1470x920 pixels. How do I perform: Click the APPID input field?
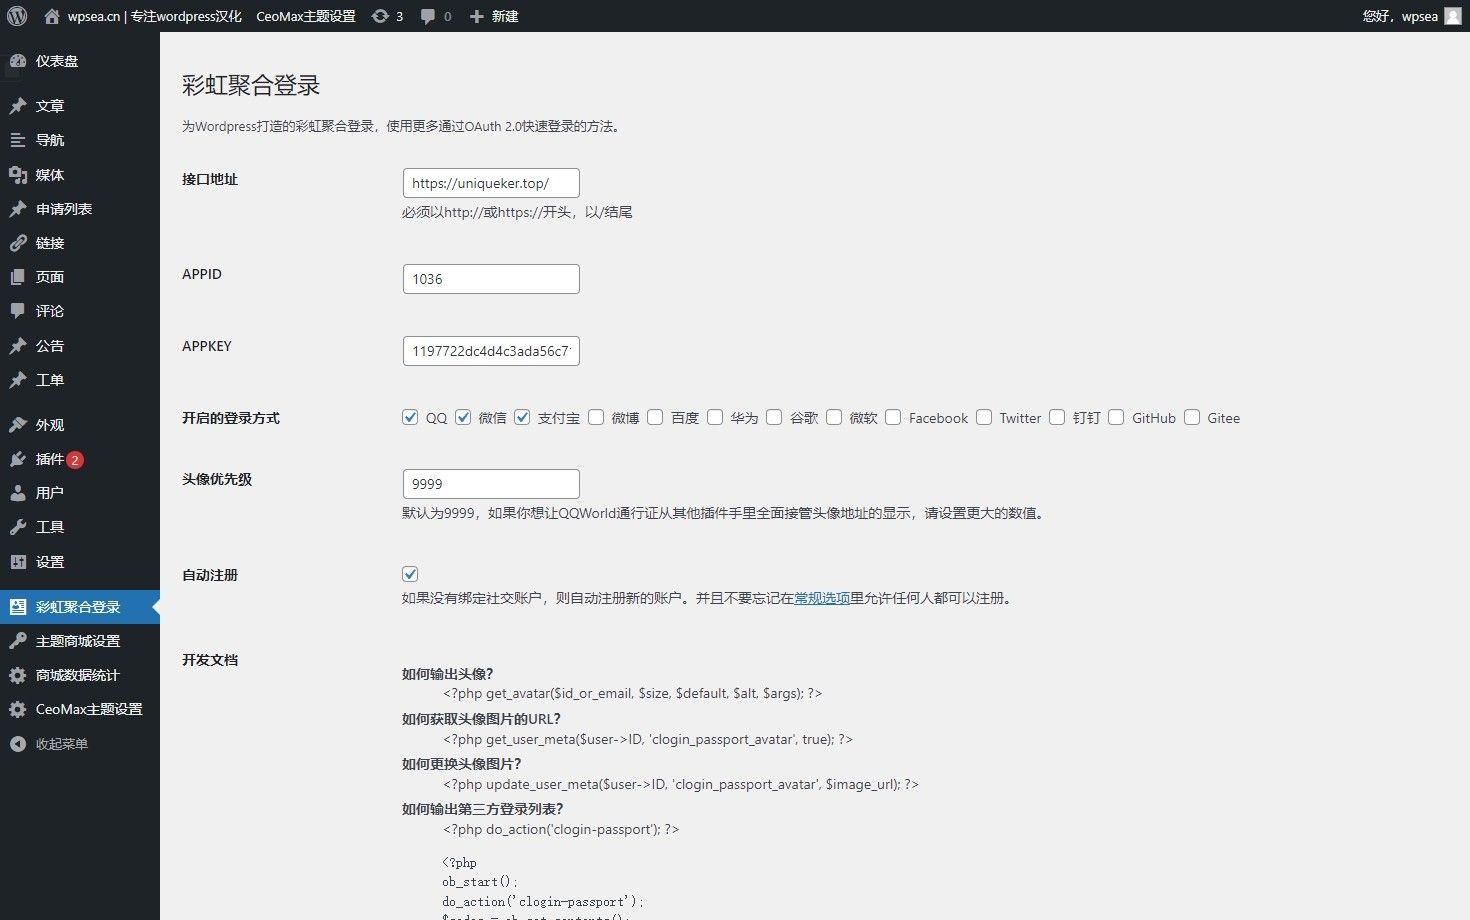[490, 278]
